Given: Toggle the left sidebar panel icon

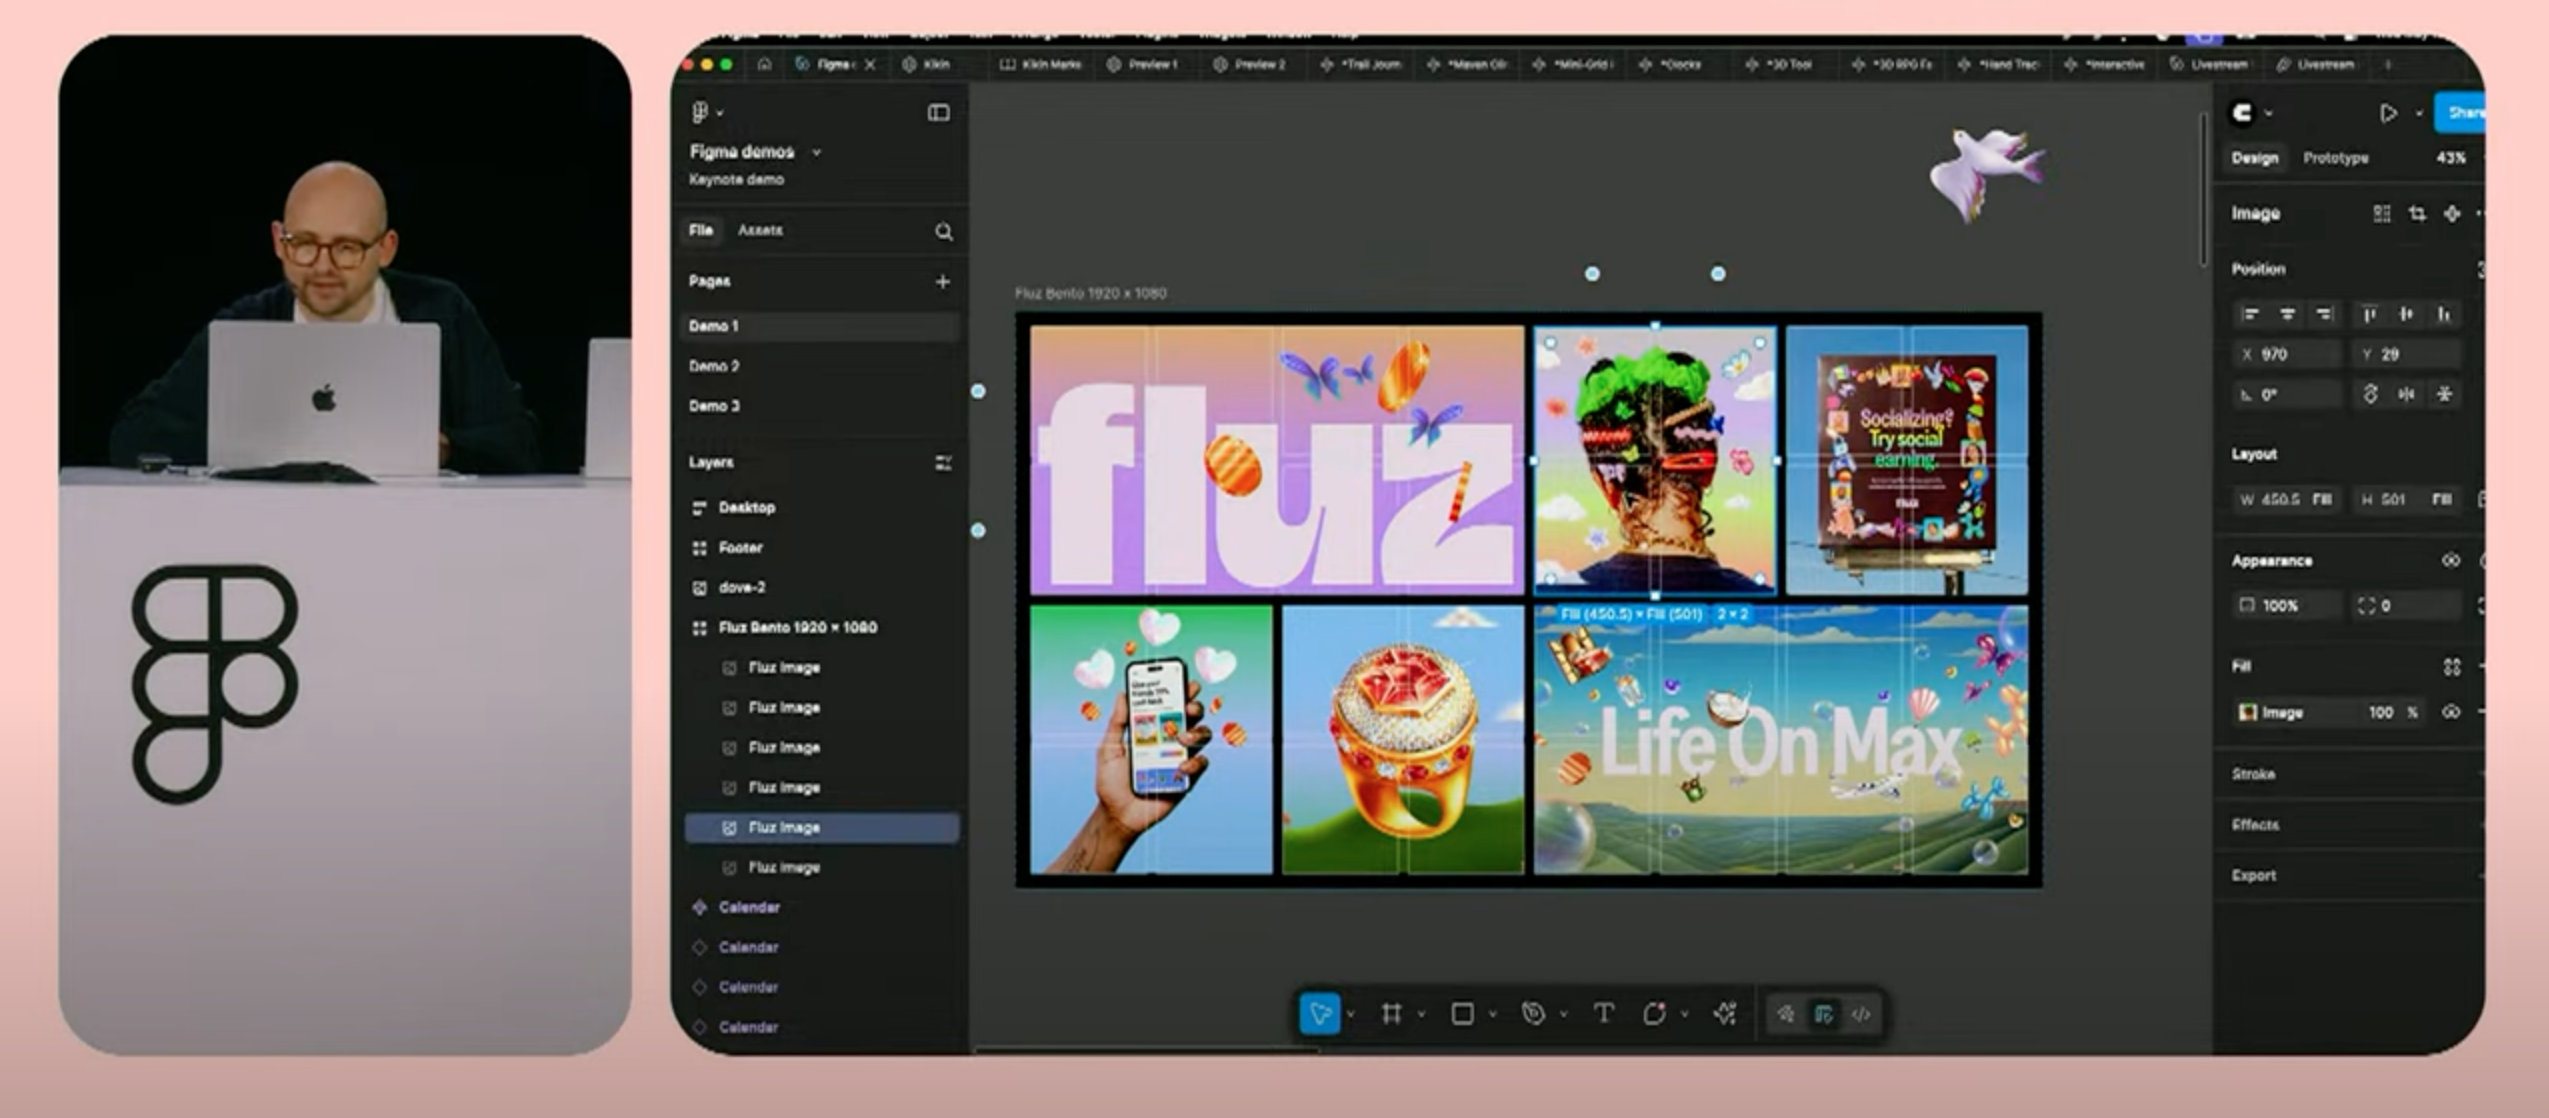Looking at the screenshot, I should tap(938, 113).
